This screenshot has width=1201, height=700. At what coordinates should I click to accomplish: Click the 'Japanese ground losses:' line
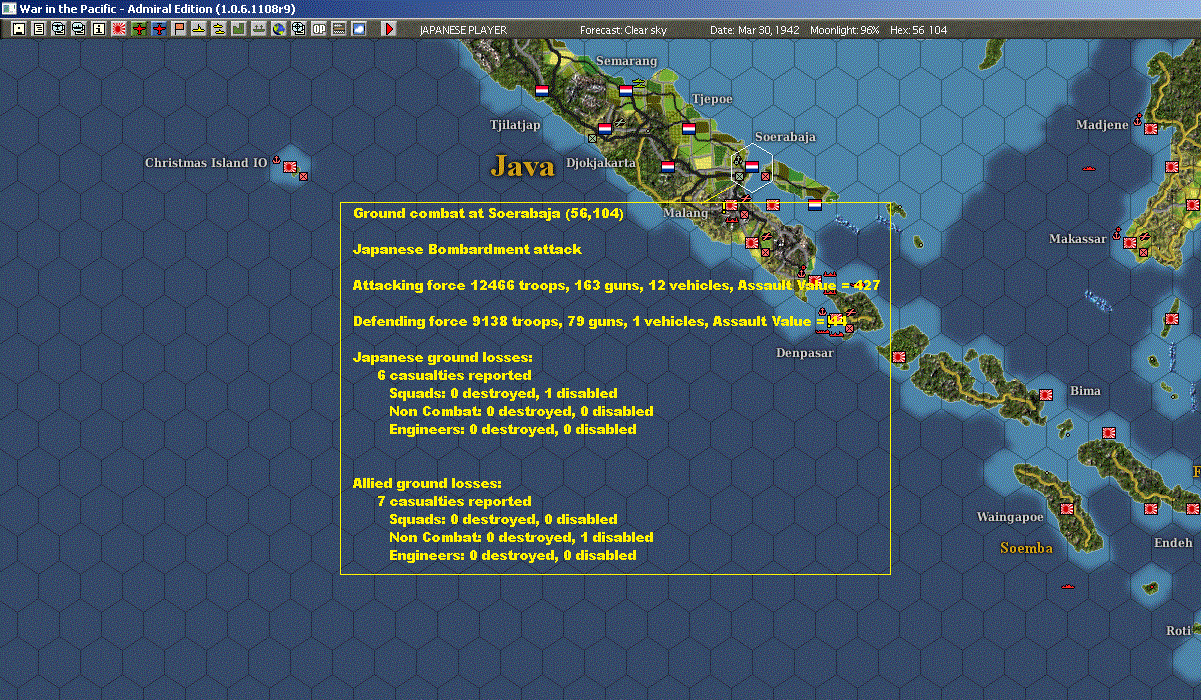click(443, 357)
